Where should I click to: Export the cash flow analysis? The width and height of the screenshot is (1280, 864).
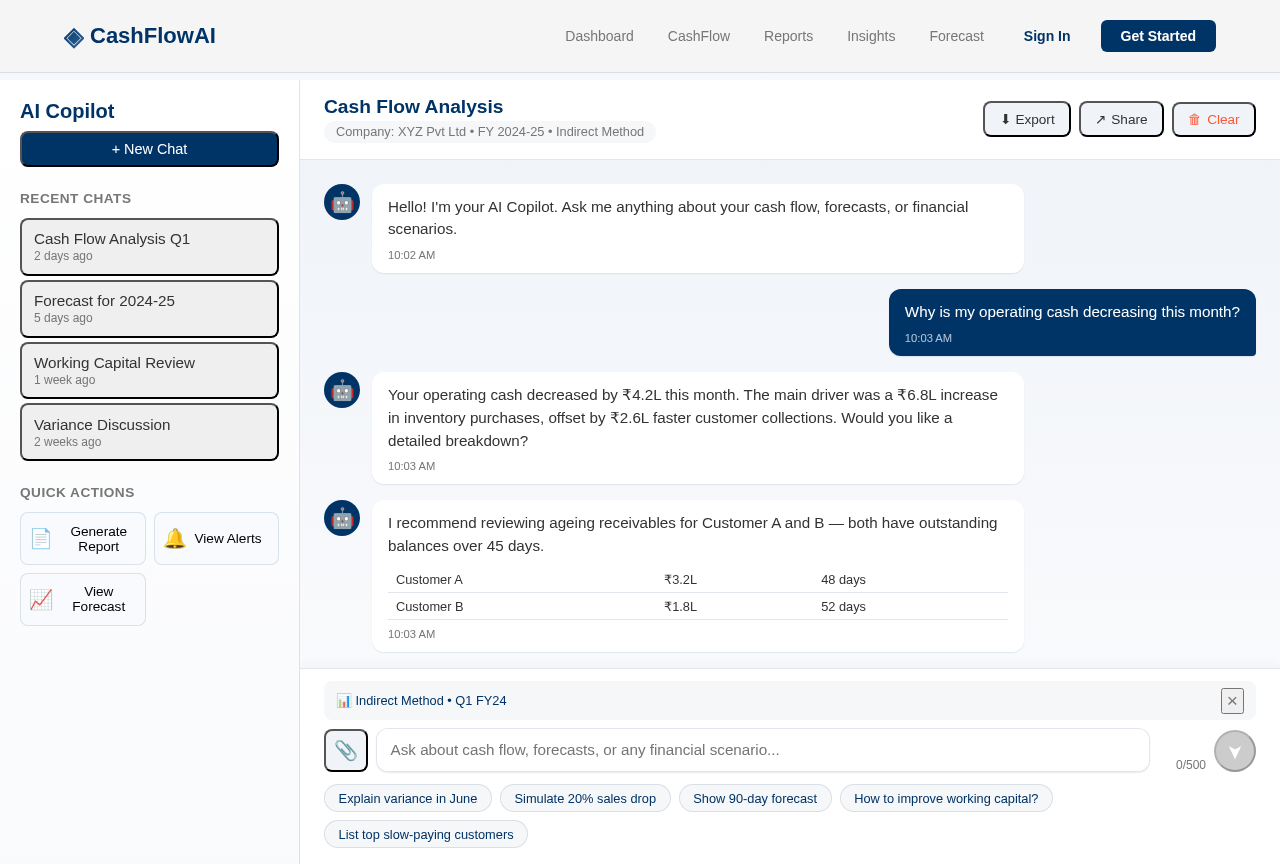pyautogui.click(x=1027, y=119)
